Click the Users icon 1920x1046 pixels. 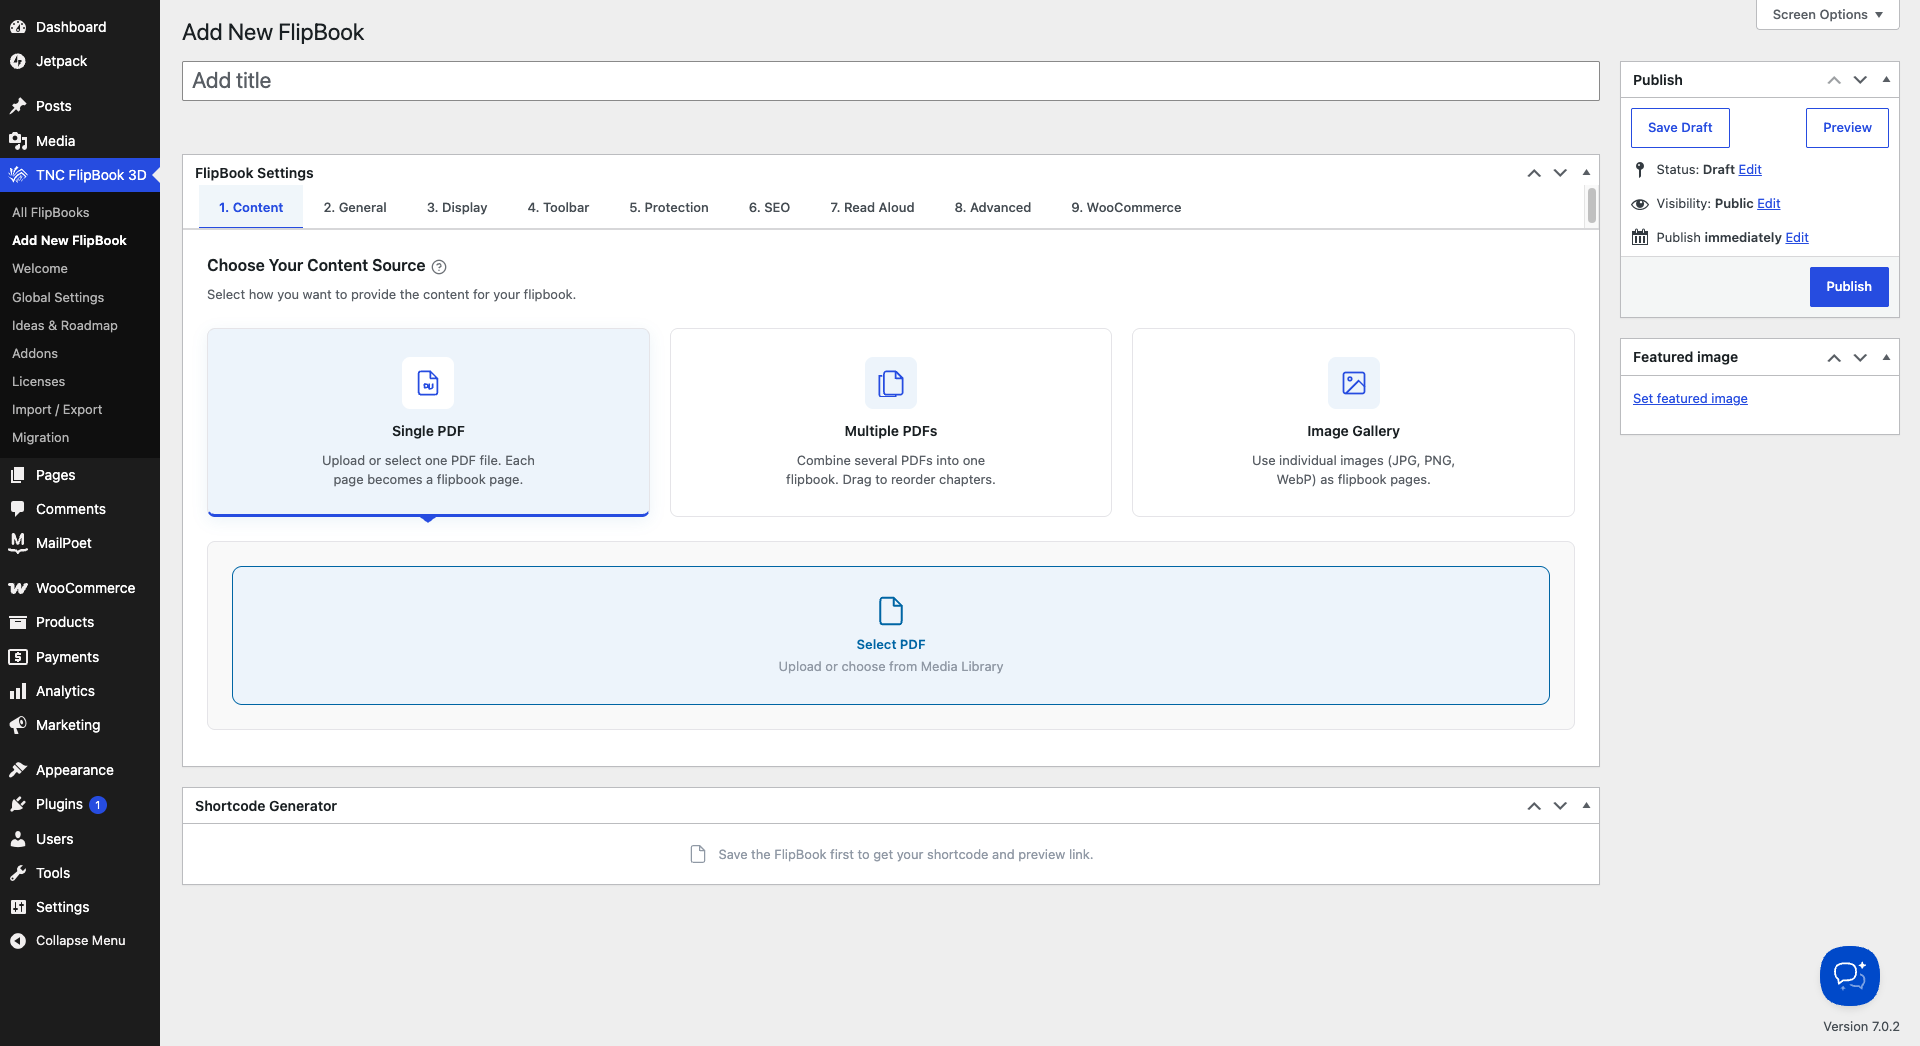click(x=18, y=839)
